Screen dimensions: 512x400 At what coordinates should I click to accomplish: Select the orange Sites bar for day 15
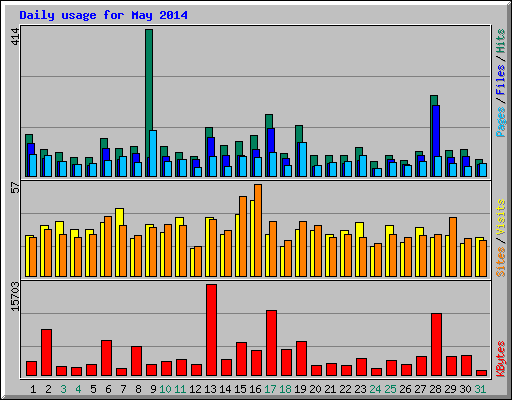[x=243, y=236]
